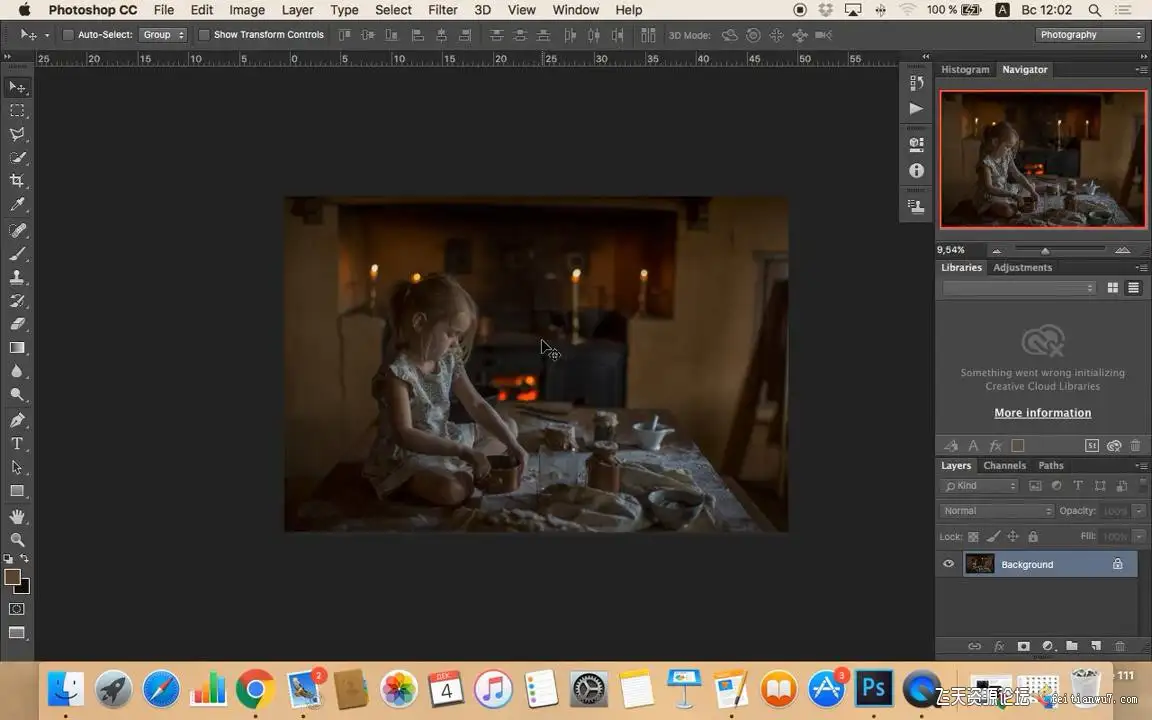Image resolution: width=1152 pixels, height=720 pixels.
Task: Toggle lock position icon
Action: (x=1013, y=537)
